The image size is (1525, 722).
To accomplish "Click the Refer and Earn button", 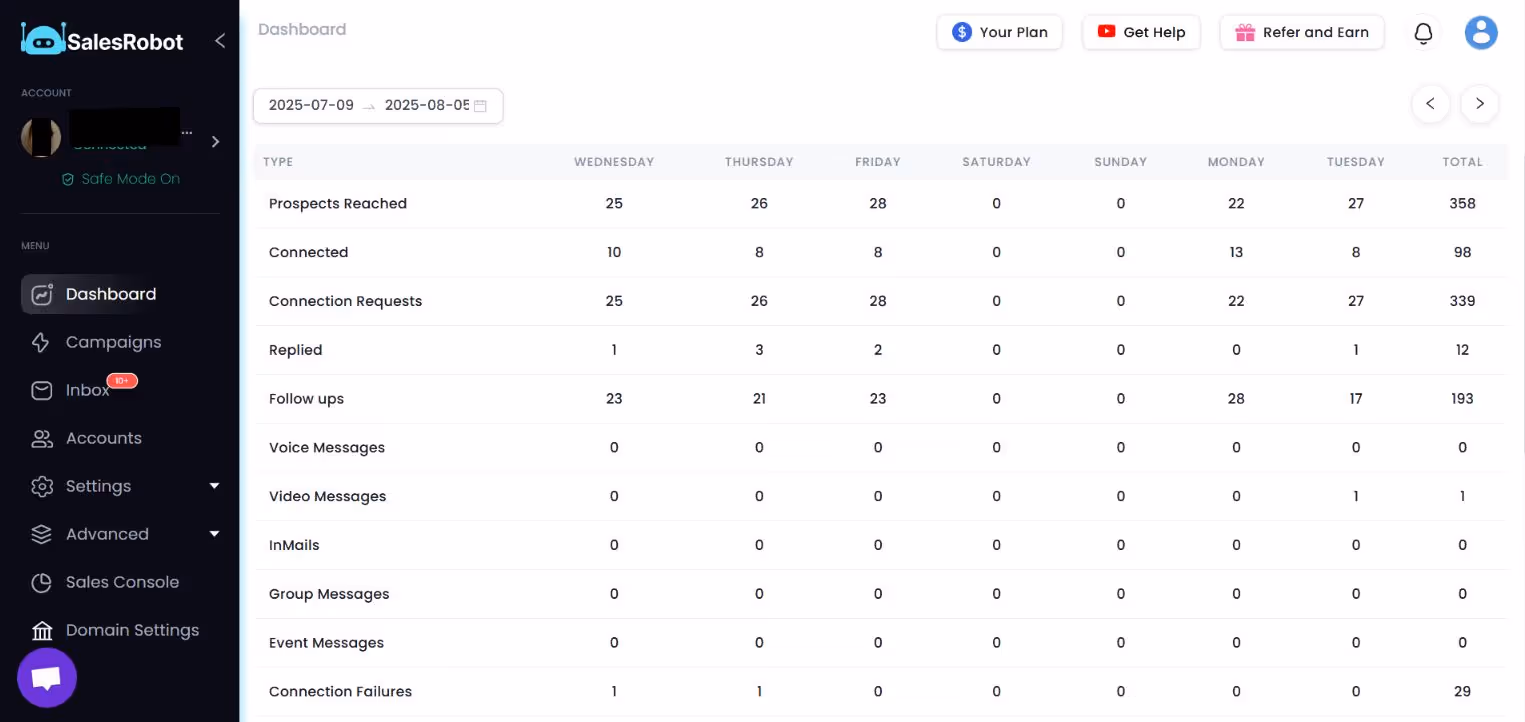I will [x=1302, y=32].
